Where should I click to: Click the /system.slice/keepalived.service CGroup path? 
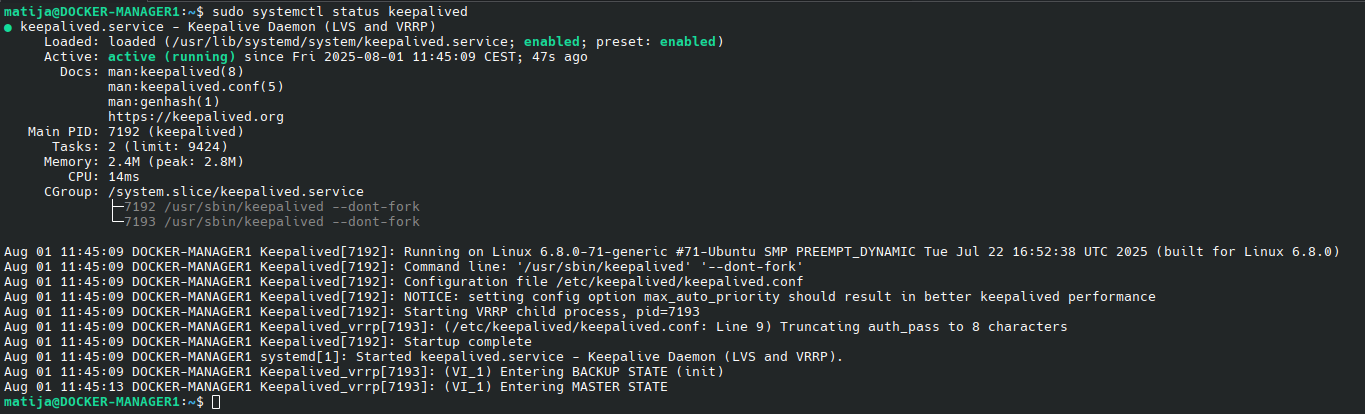(x=236, y=191)
